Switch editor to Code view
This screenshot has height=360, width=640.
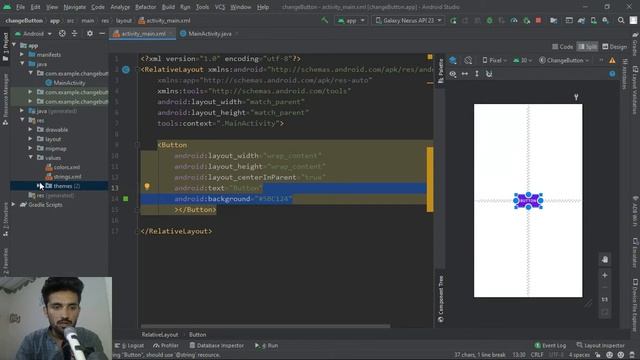point(562,47)
